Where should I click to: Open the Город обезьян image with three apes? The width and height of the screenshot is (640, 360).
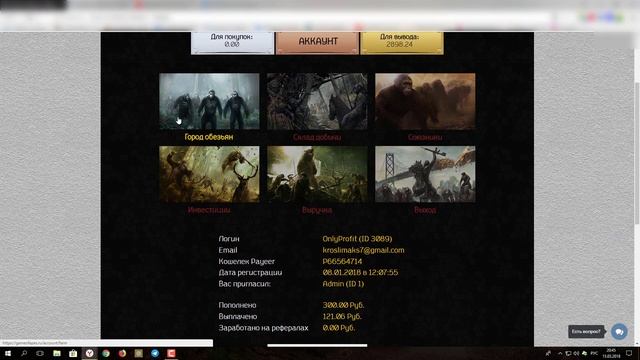point(209,101)
